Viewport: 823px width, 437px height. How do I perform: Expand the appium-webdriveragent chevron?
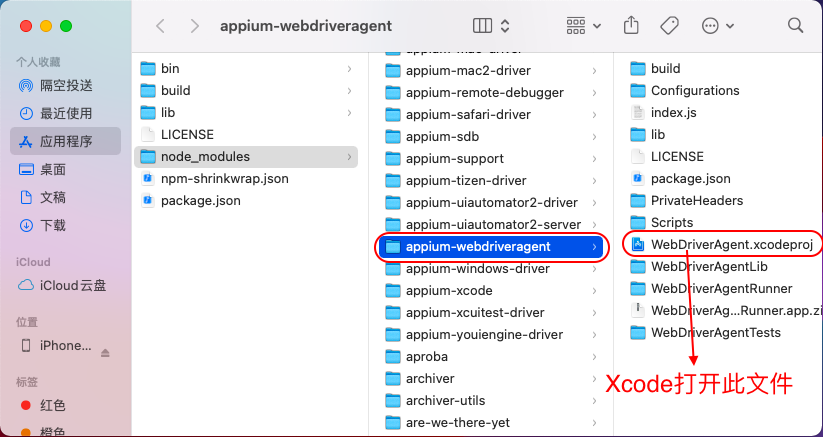pyautogui.click(x=594, y=247)
